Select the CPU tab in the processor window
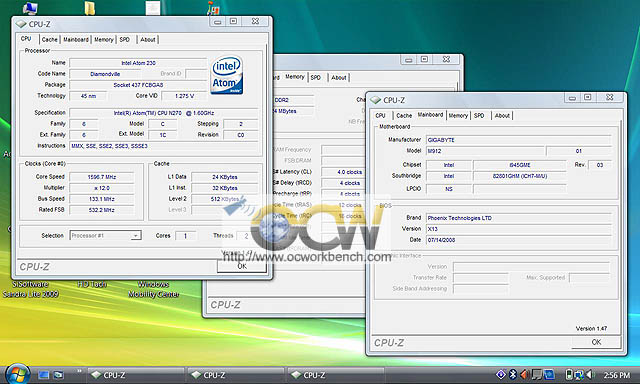 click(26, 39)
